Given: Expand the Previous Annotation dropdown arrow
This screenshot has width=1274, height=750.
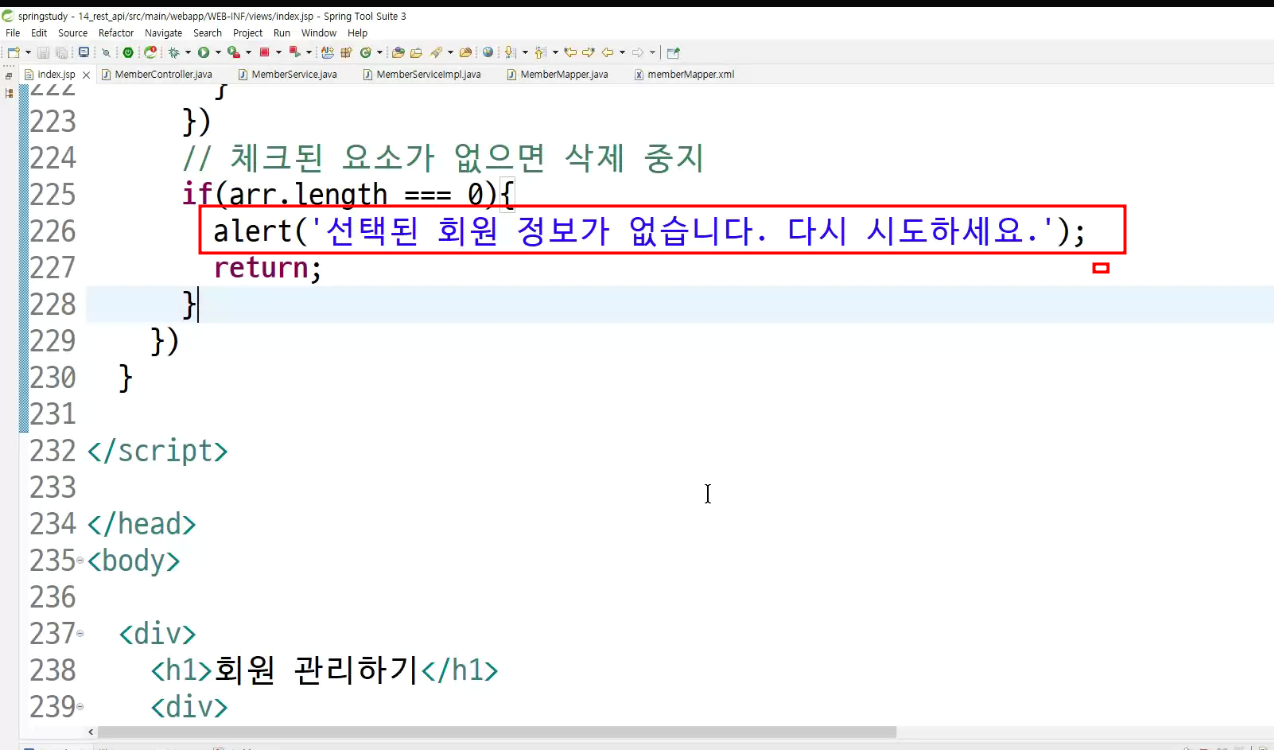Looking at the screenshot, I should tap(556, 52).
